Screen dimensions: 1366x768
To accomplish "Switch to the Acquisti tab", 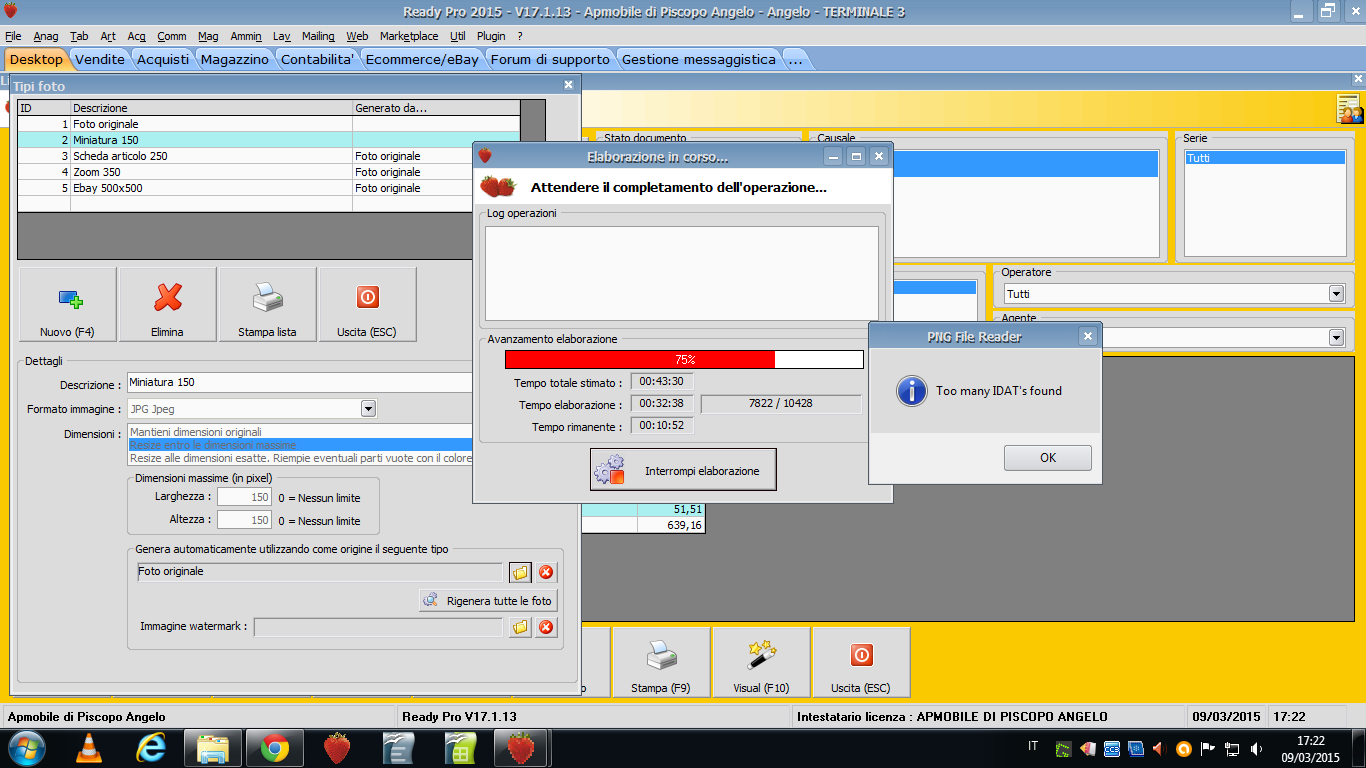I will (163, 59).
